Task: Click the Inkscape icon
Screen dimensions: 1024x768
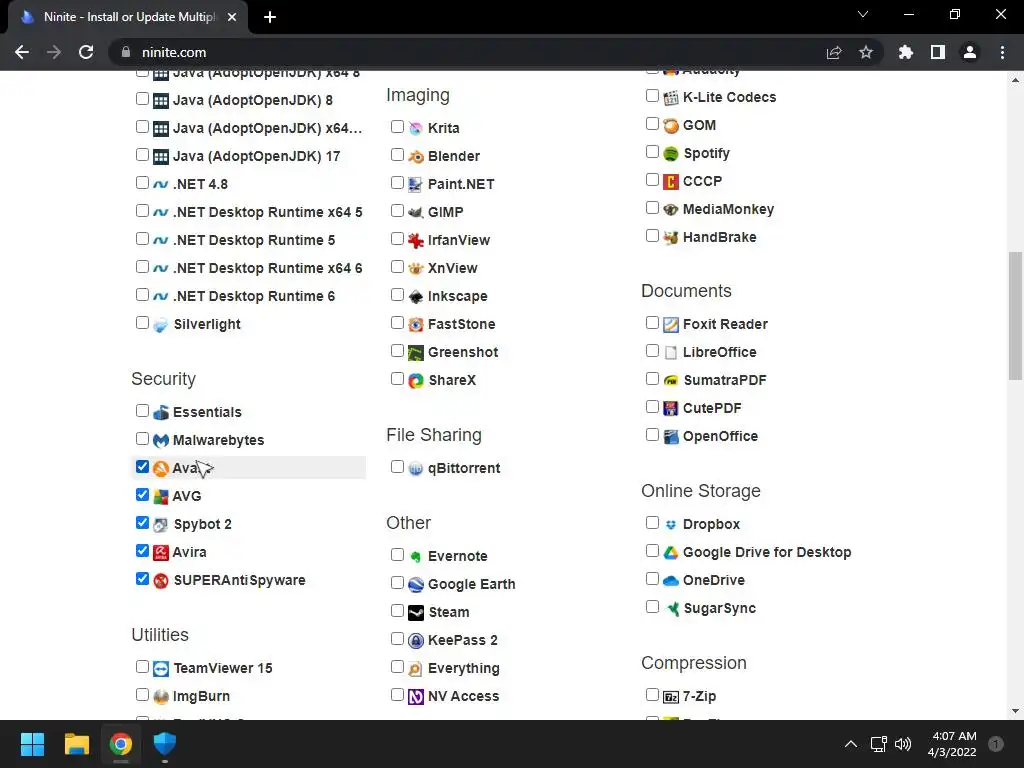Action: click(x=415, y=296)
